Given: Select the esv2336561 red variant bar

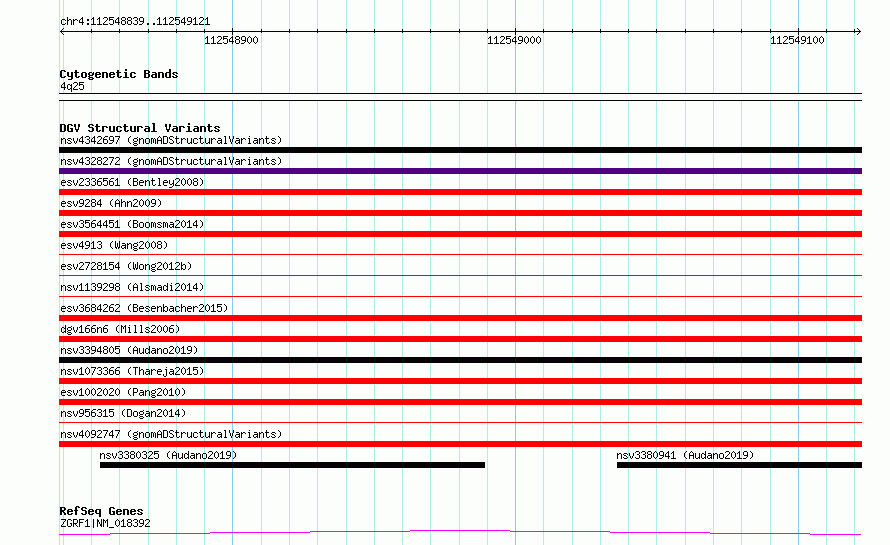Looking at the screenshot, I should 460,192.
